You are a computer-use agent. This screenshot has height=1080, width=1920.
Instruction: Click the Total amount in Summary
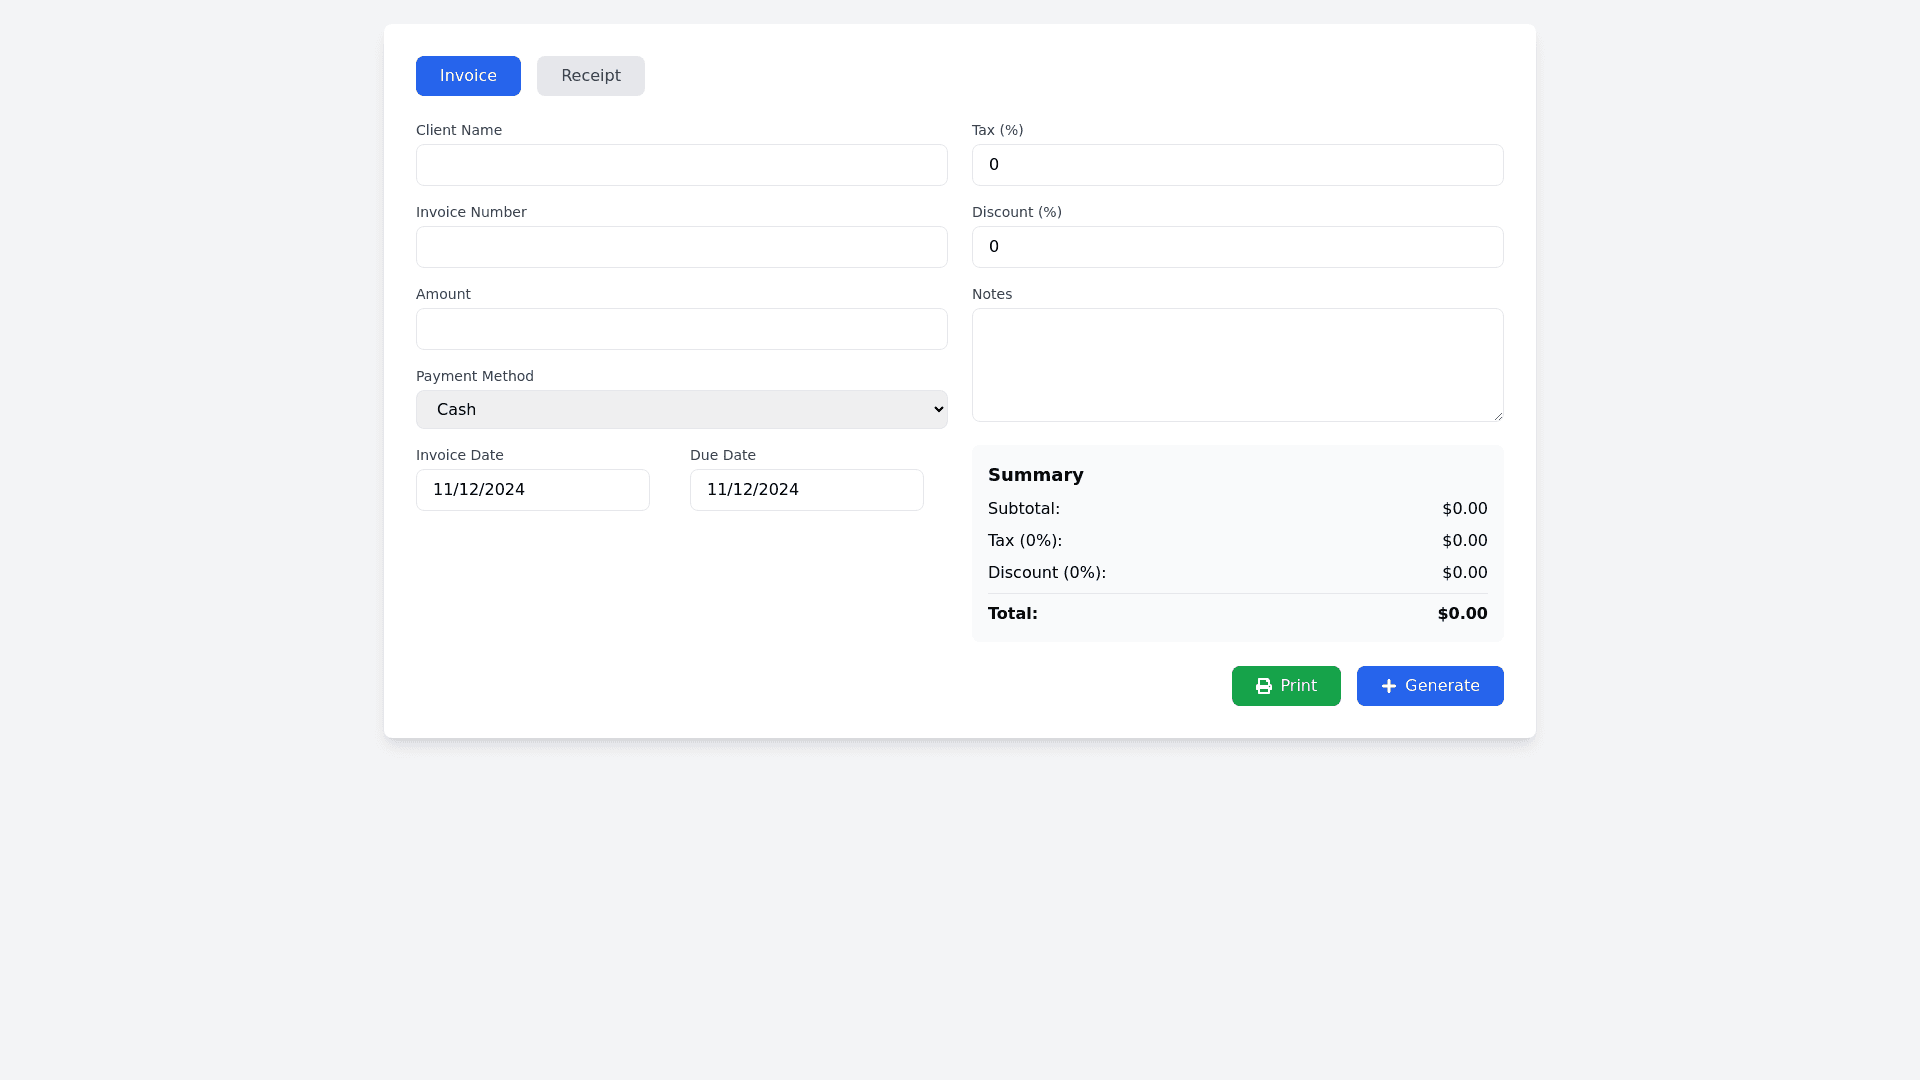click(1462, 614)
